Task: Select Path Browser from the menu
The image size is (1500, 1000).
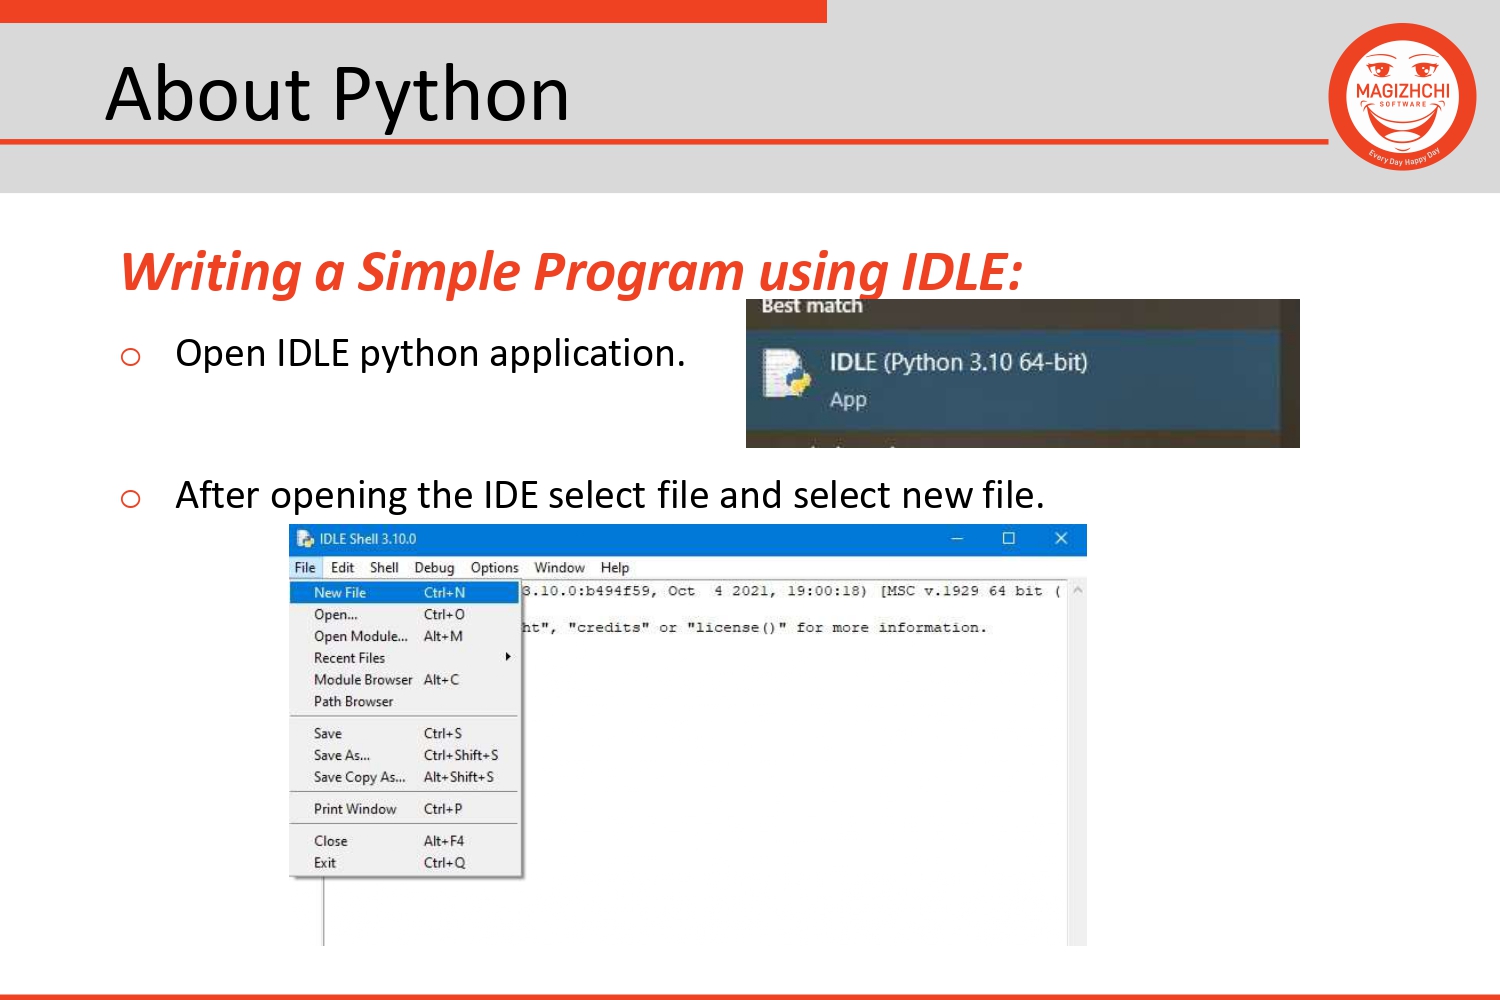Action: pos(405,702)
